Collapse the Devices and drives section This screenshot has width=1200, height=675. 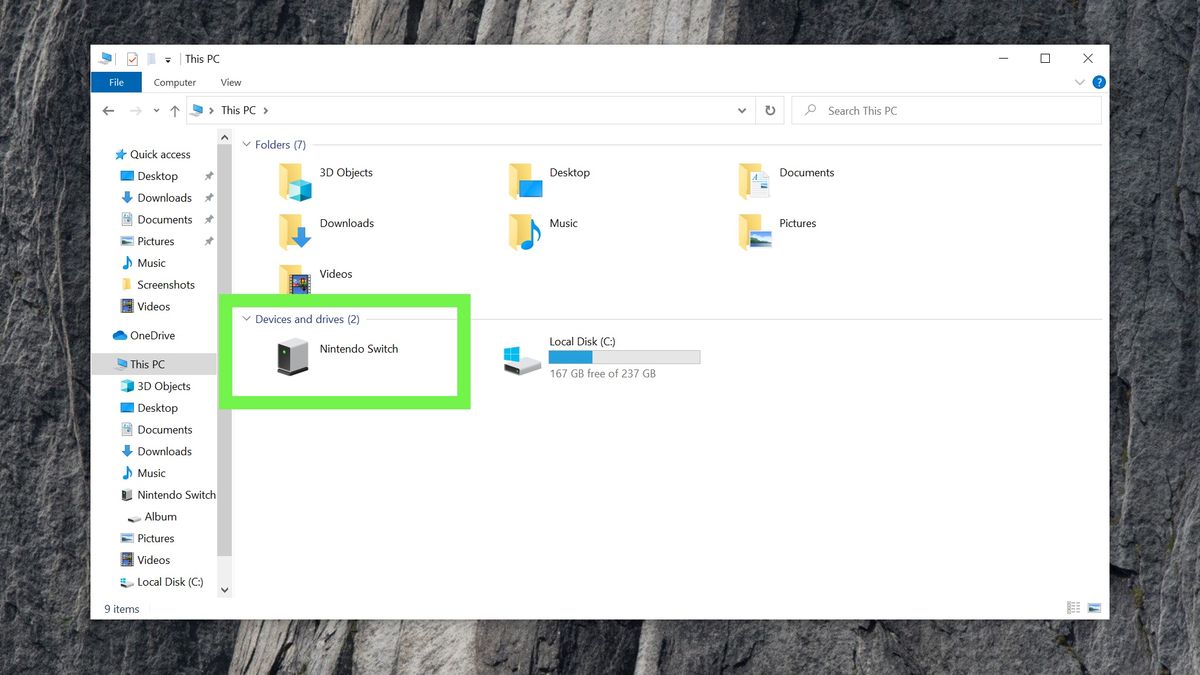[247, 318]
